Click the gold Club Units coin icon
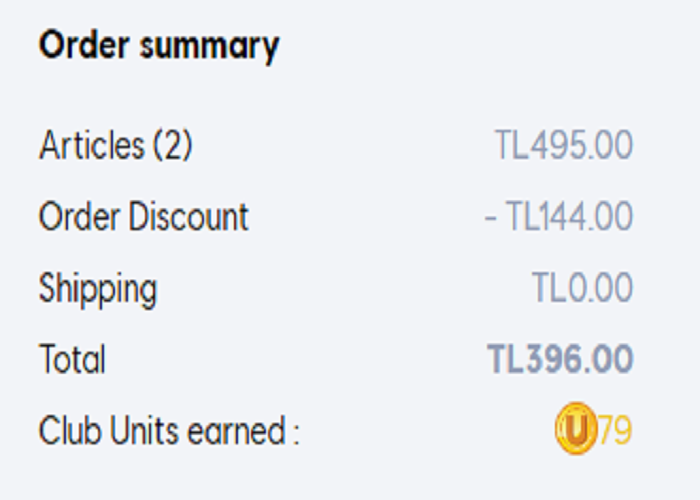 point(576,429)
